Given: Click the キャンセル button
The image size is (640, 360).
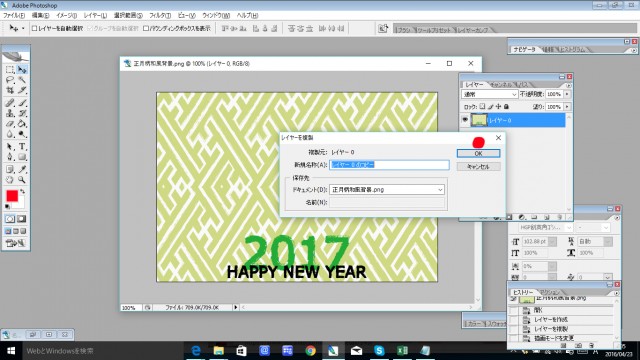Looking at the screenshot, I should tap(478, 167).
